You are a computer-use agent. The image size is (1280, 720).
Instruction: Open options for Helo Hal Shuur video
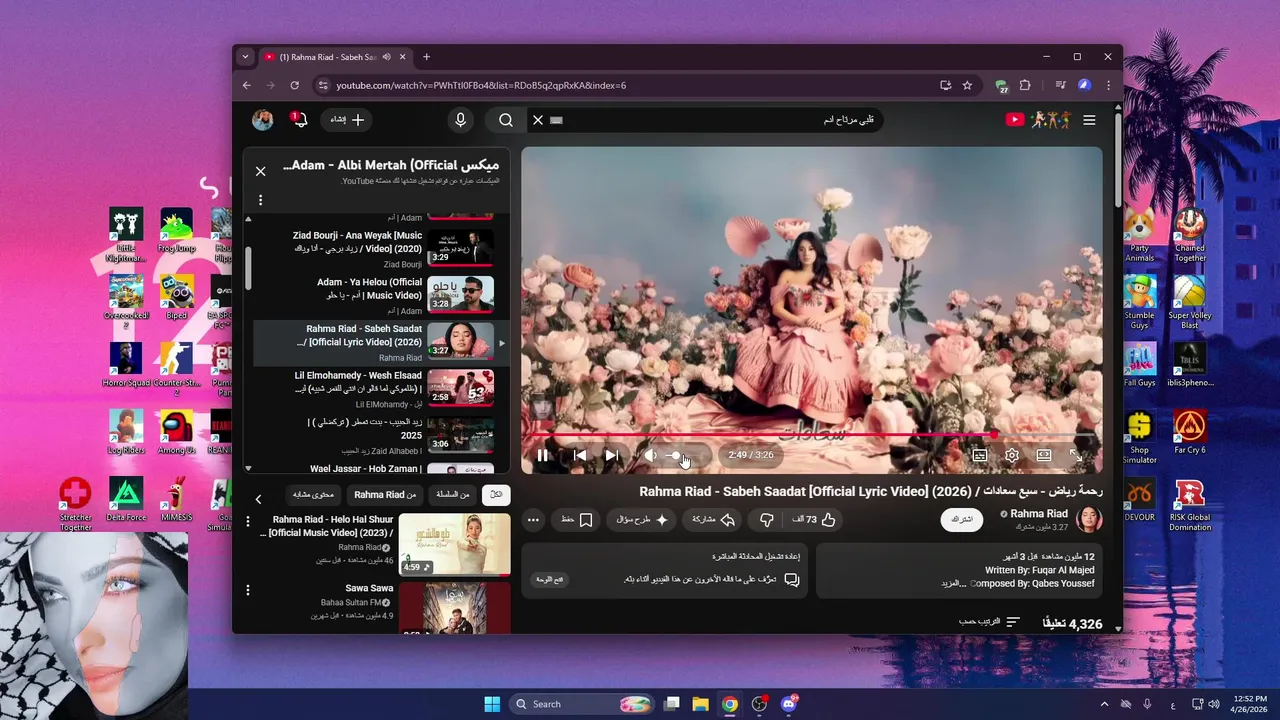(248, 523)
